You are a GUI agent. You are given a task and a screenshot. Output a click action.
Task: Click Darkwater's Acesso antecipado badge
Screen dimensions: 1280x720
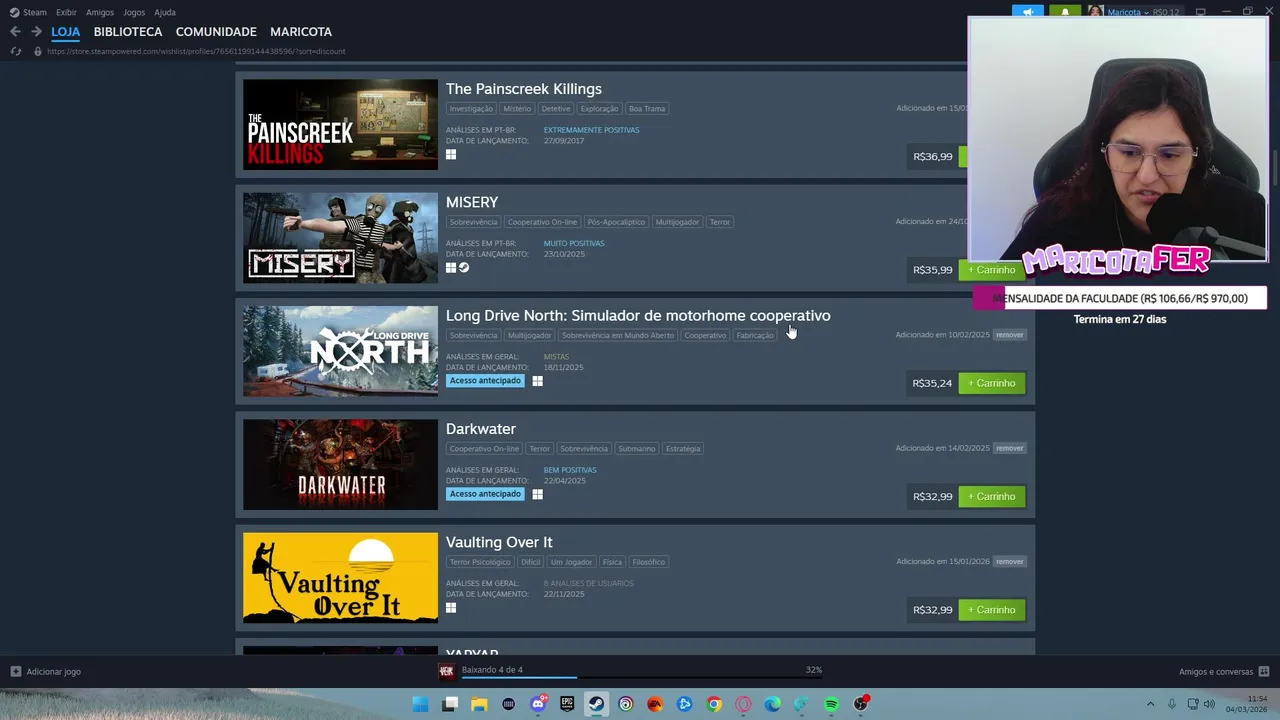[485, 494]
